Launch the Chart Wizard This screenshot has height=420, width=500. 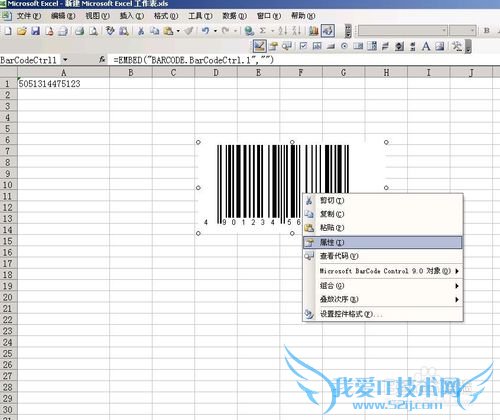tap(314, 31)
